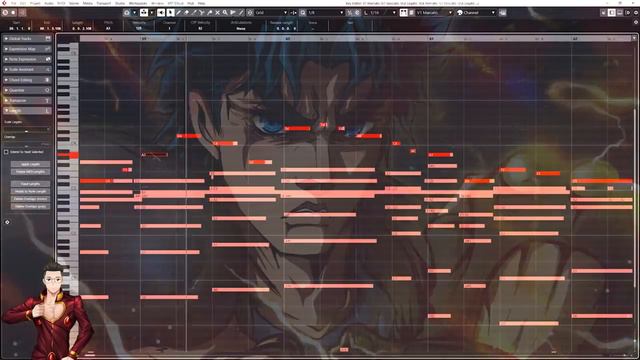Toggle Acoustic Feedback speaker
The width and height of the screenshot is (640, 360).
161,13
